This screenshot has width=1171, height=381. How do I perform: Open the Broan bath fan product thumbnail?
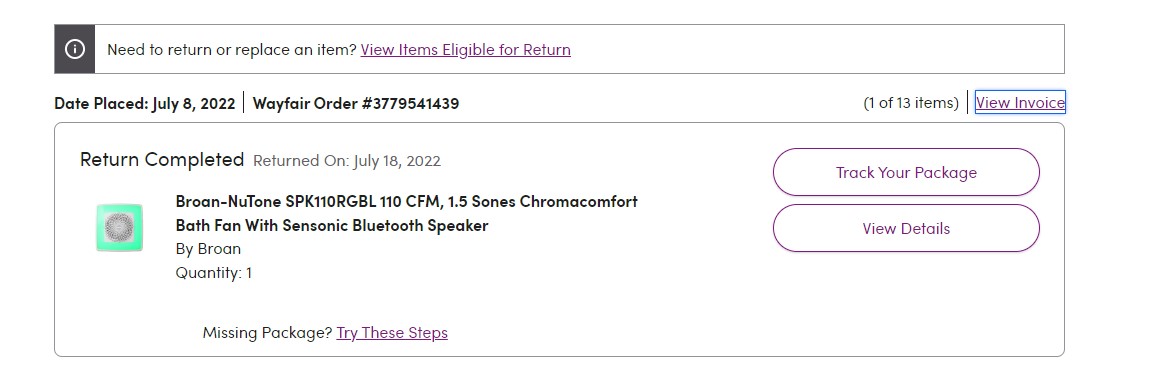(x=119, y=228)
